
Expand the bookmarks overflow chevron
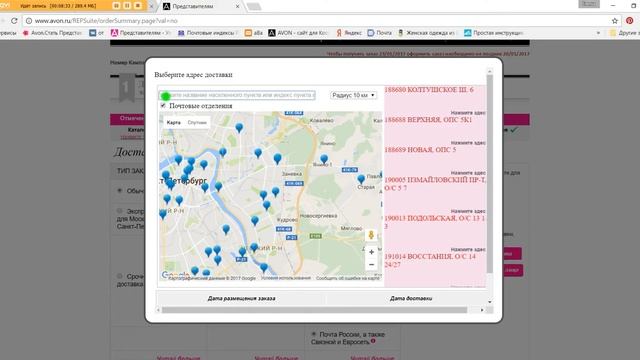tap(598, 33)
